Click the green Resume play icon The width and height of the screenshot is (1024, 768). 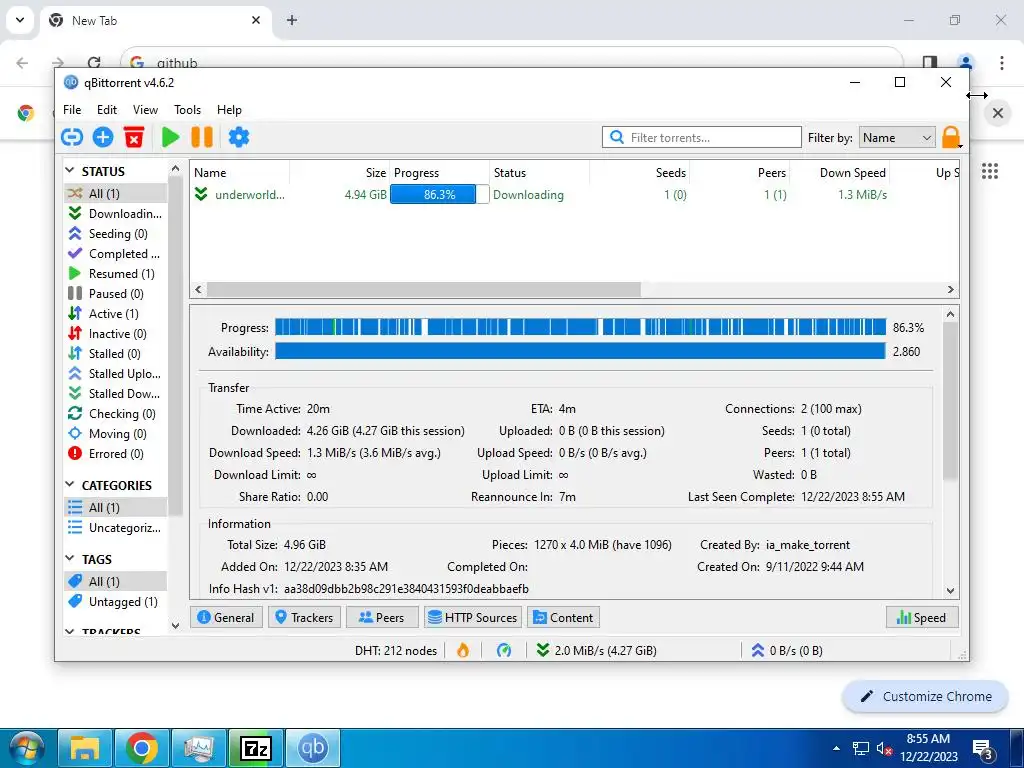coord(170,137)
